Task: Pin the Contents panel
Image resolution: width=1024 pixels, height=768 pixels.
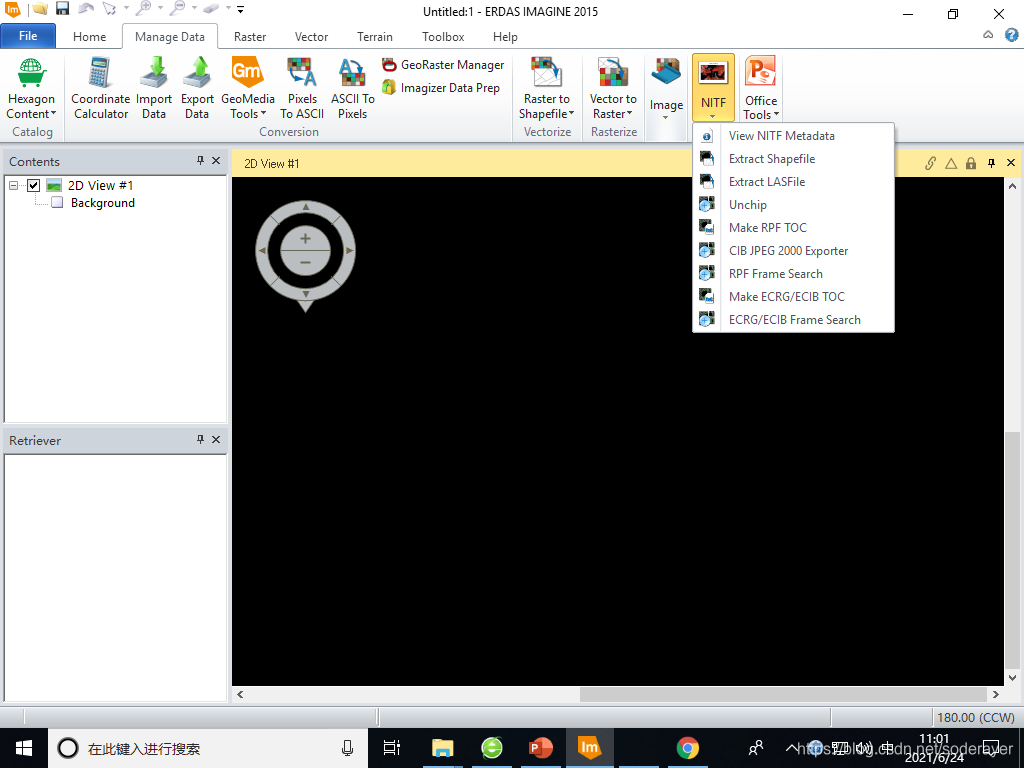Action: pos(200,161)
